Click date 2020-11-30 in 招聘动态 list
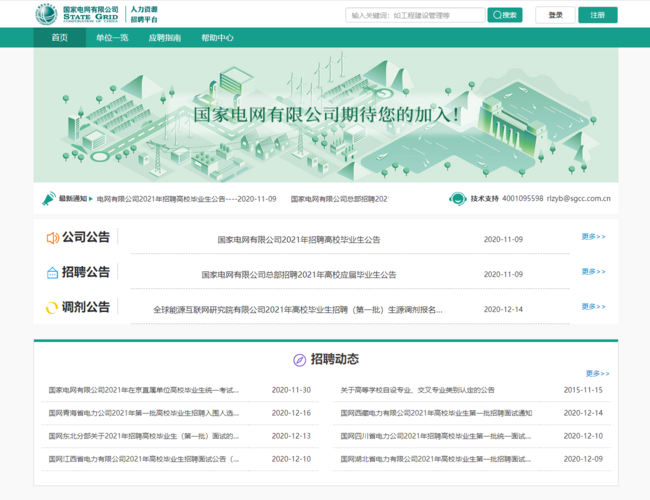The image size is (650, 500). tap(291, 390)
